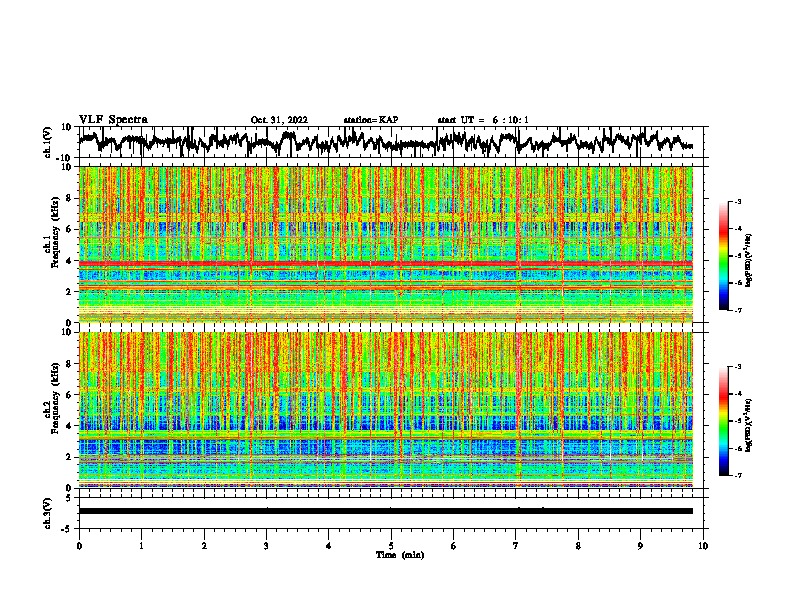Click the ch.1 spectrogram red band near 4 kHz
Viewport: 792px width, 612px height.
385,264
